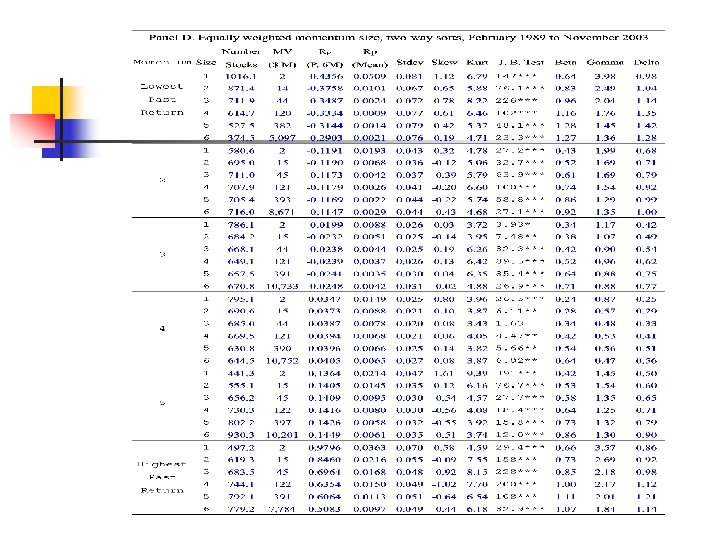Click the 0.8460 return value
The image size is (720, 540).
[325, 460]
